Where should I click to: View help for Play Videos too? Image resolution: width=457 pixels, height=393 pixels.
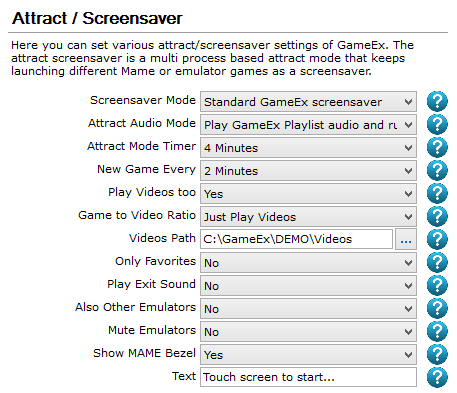pyautogui.click(x=437, y=193)
